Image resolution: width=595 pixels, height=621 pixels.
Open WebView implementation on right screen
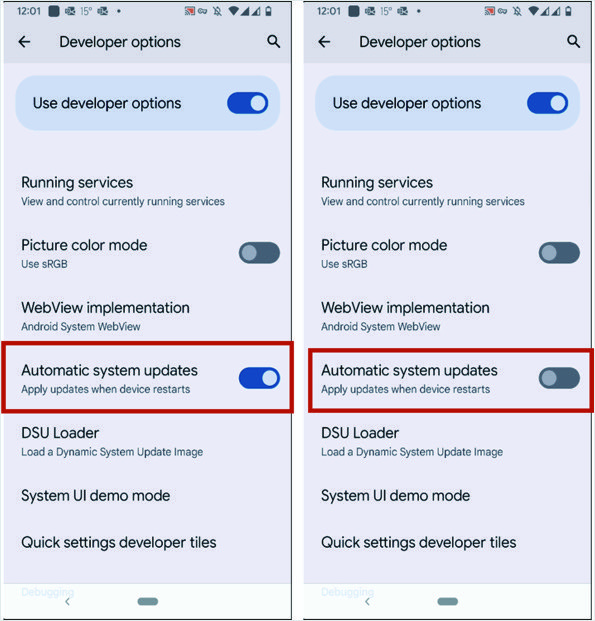447,316
